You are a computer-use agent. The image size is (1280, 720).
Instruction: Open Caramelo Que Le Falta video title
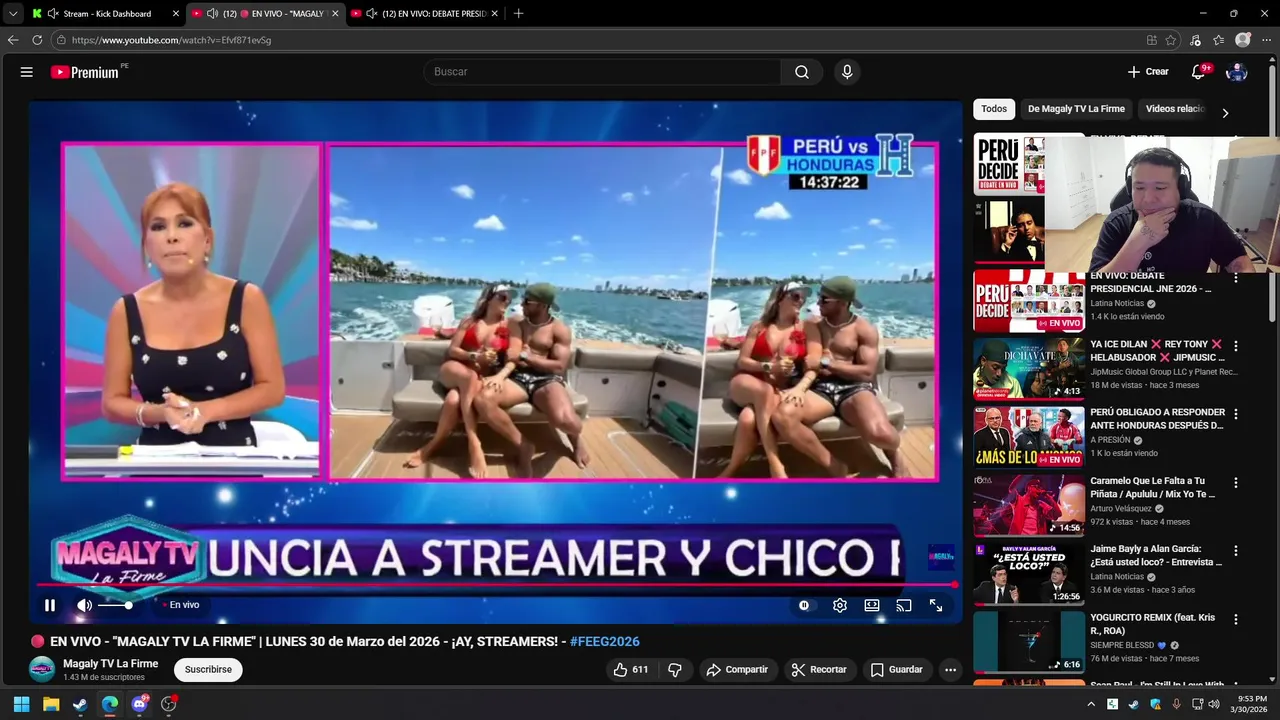1153,487
